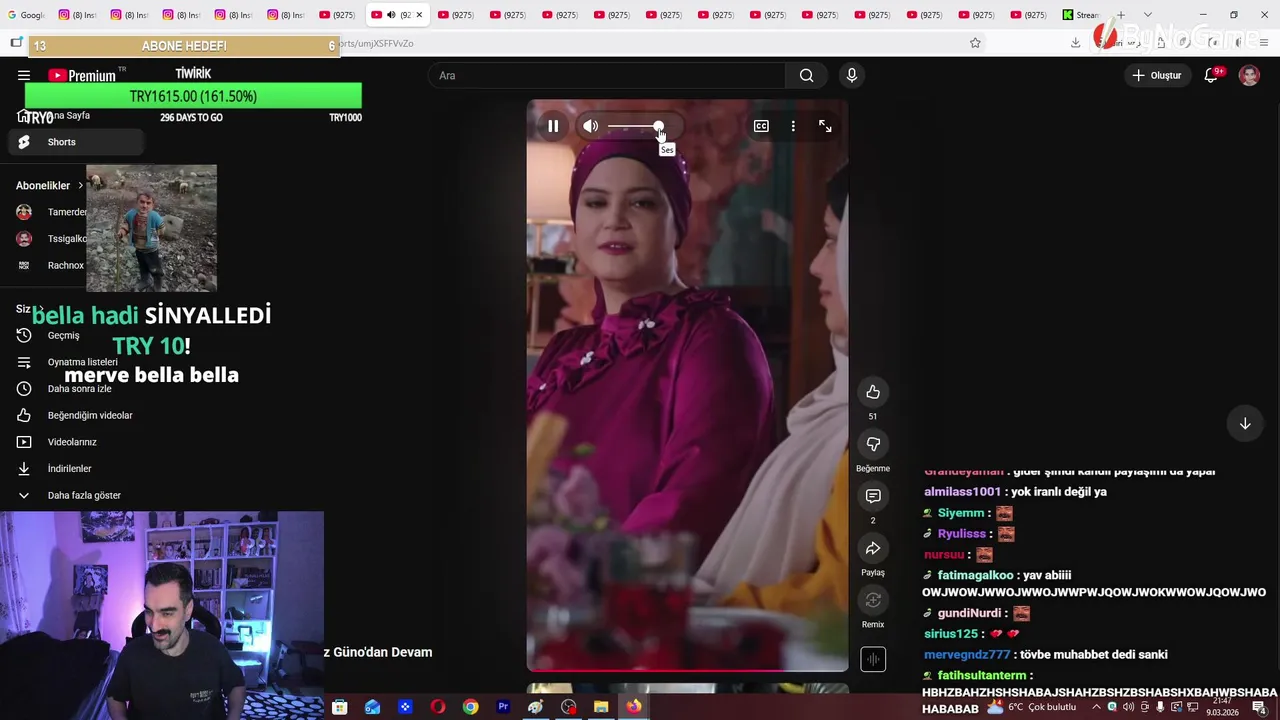Open the Short's comments panel
Image resolution: width=1280 pixels, height=720 pixels.
873,496
